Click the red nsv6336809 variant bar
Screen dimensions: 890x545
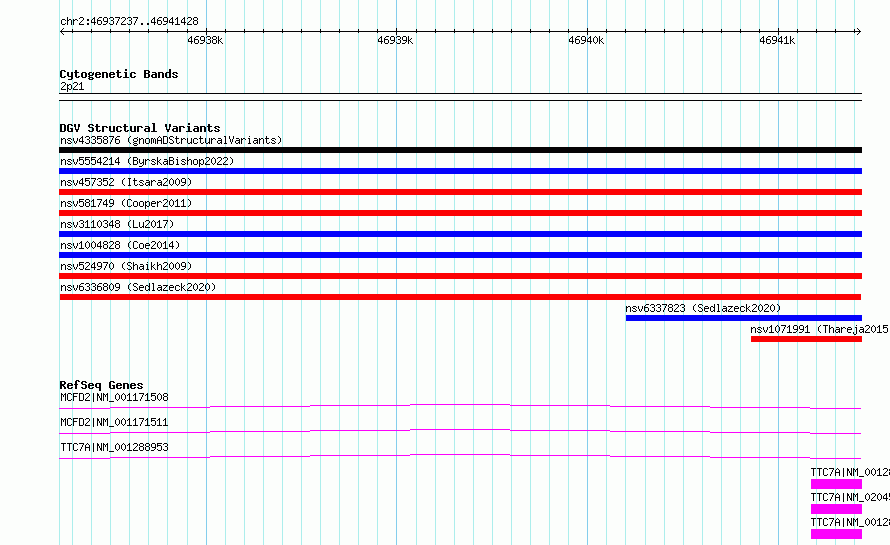point(460,297)
